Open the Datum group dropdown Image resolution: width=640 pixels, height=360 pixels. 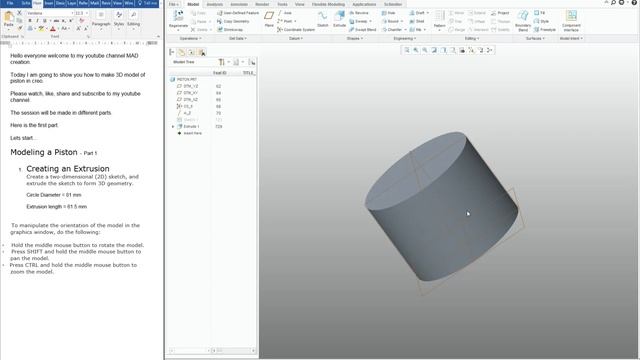tap(296, 38)
